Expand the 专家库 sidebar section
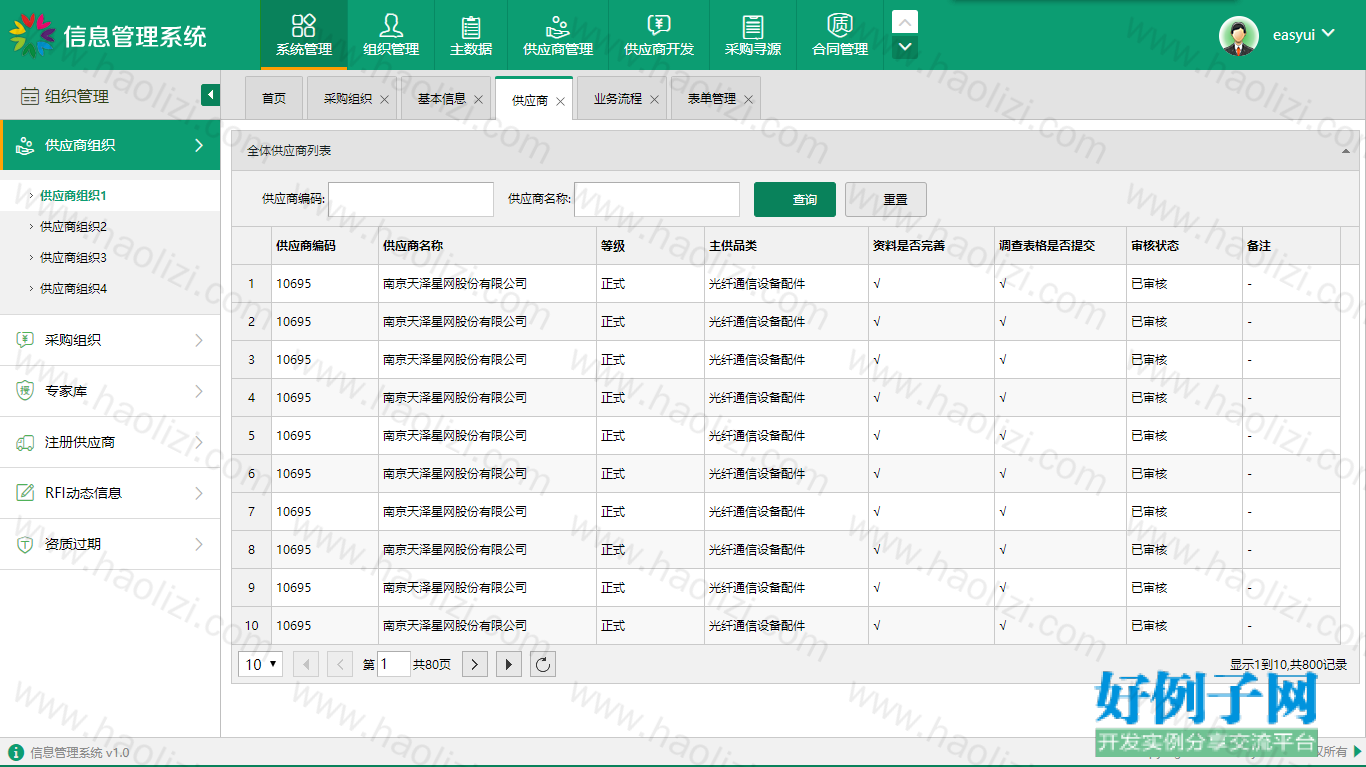The width and height of the screenshot is (1366, 767). point(110,391)
